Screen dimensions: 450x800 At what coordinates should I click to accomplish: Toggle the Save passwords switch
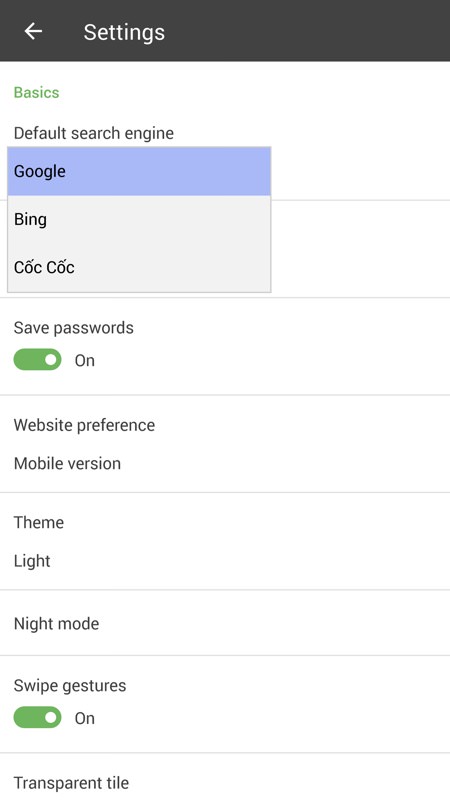point(37,360)
